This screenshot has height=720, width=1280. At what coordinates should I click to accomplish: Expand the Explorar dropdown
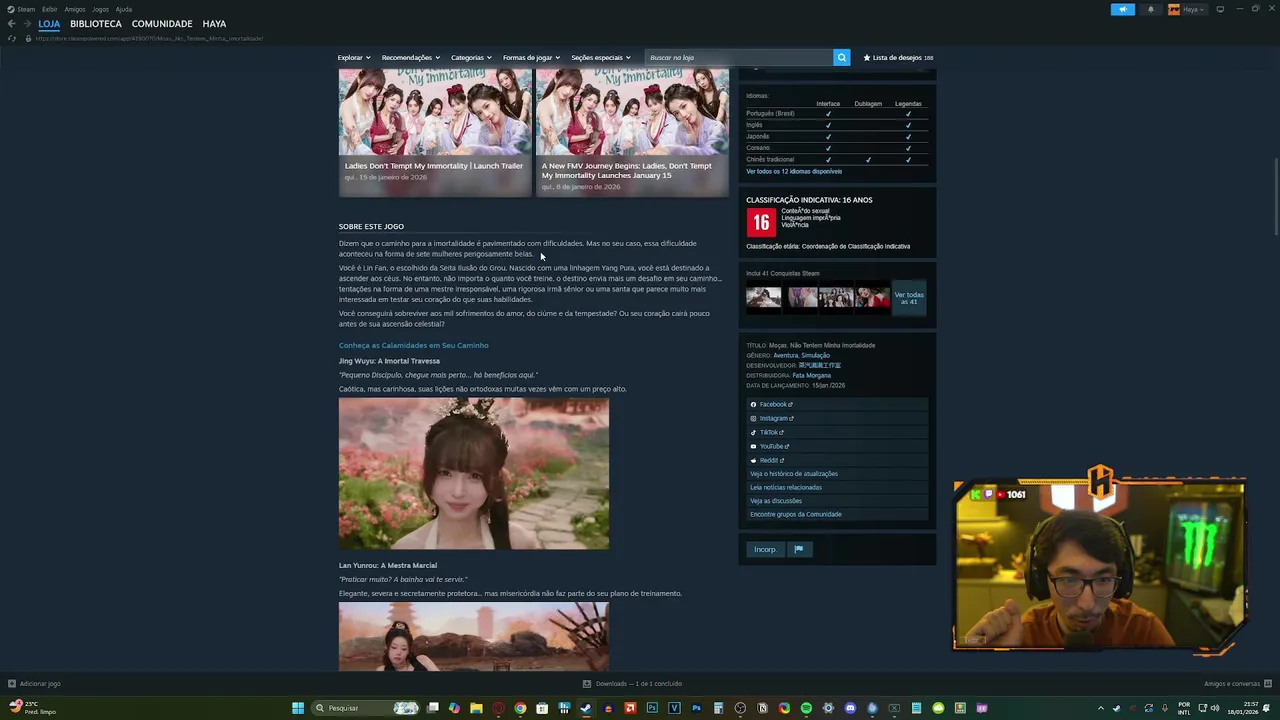click(354, 57)
